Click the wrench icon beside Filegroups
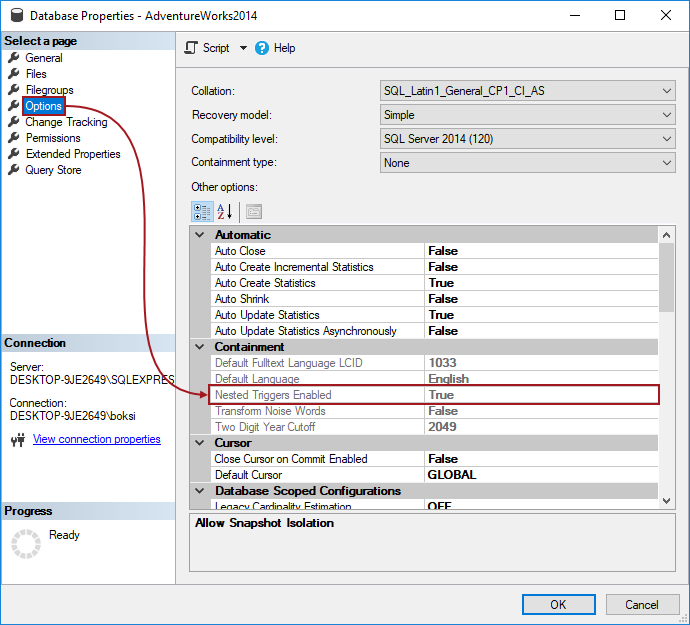 pyautogui.click(x=14, y=89)
